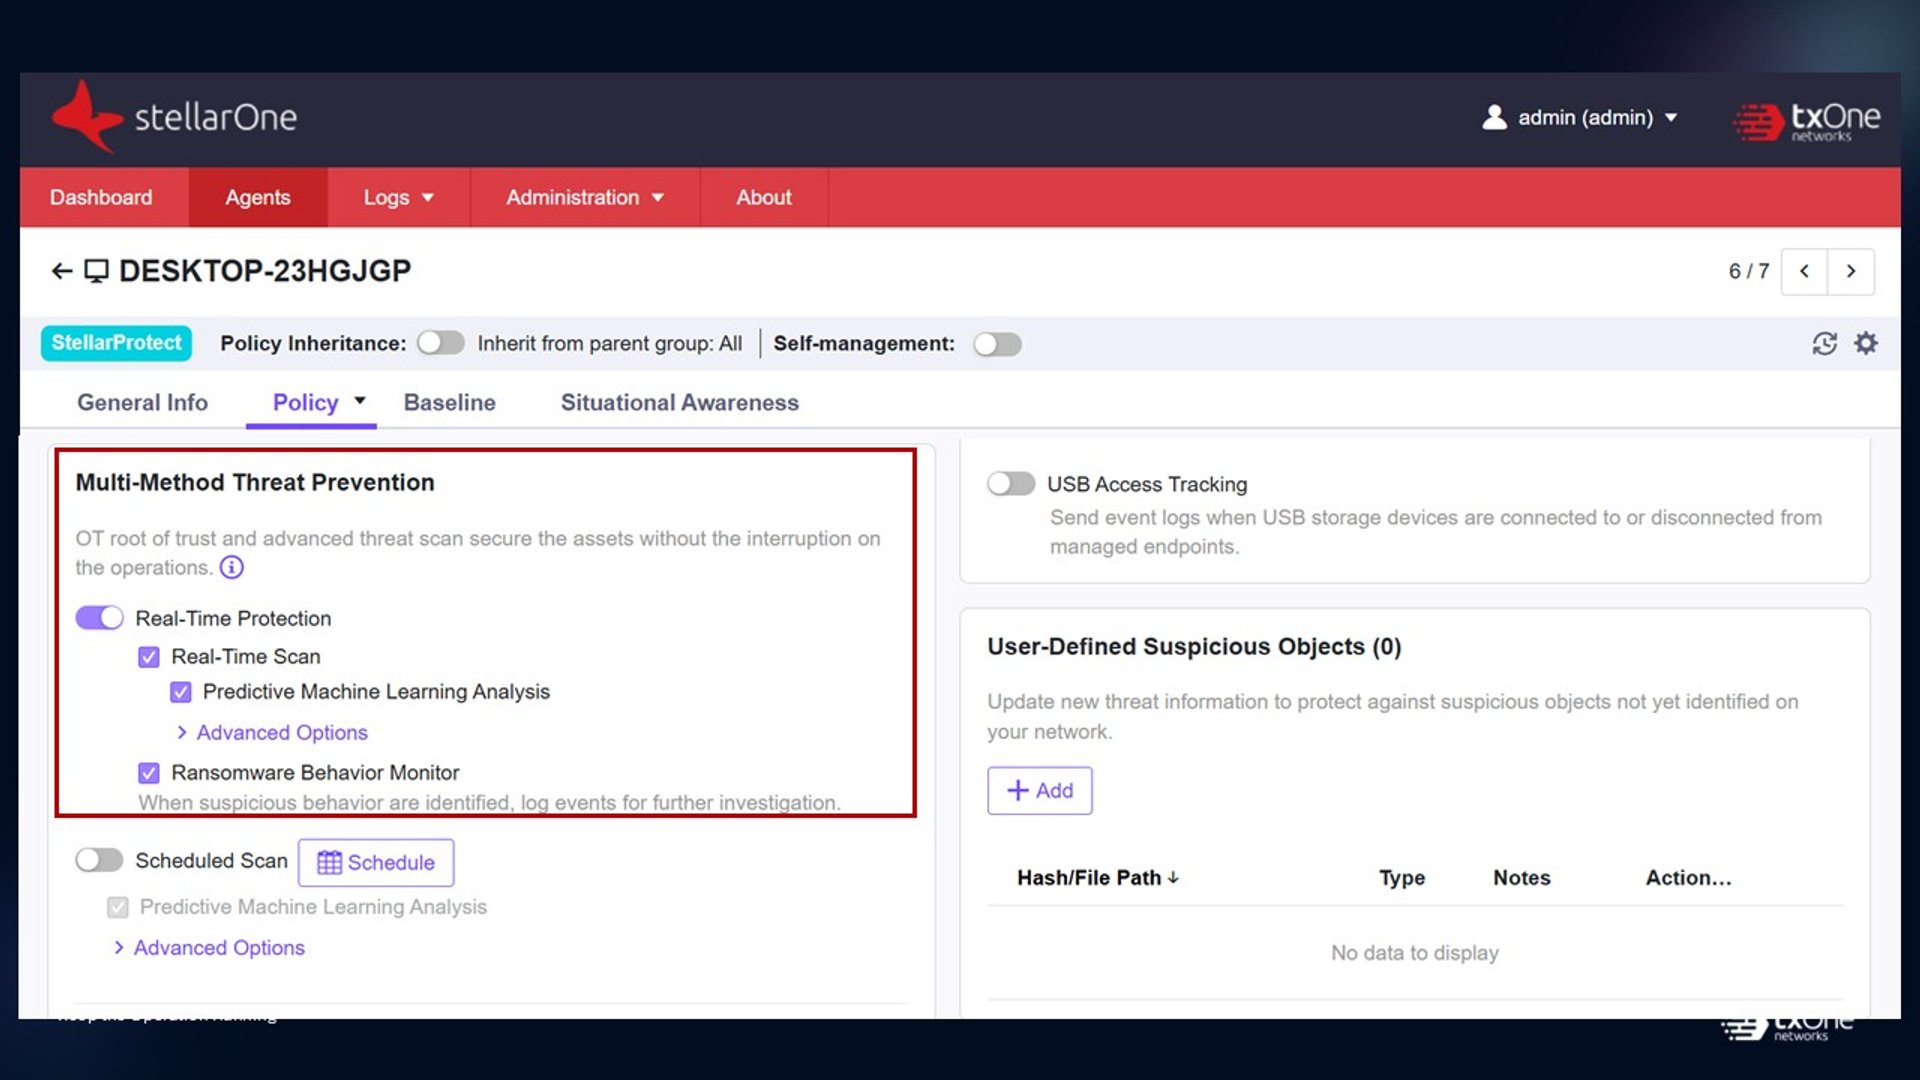
Task: Click the admin user avatar icon
Action: click(x=1494, y=117)
